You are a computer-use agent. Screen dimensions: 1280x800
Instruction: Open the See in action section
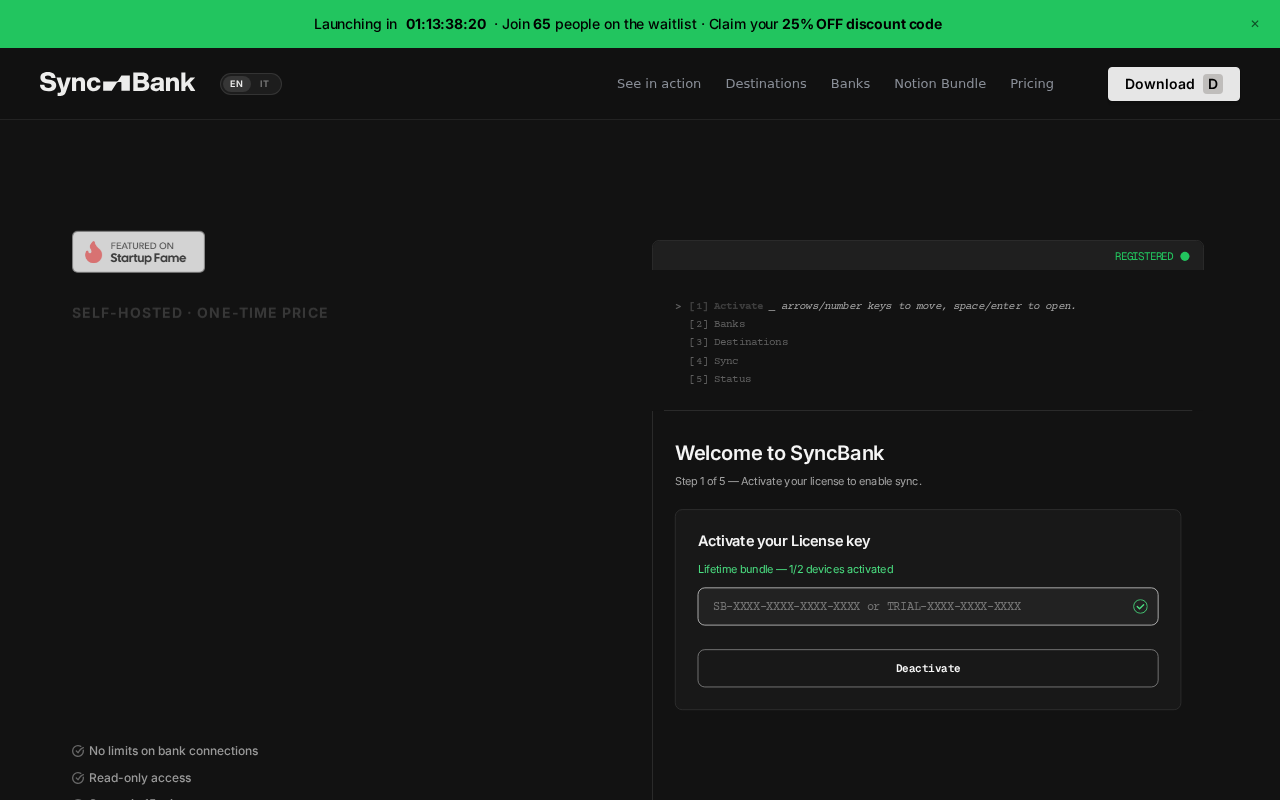659,84
